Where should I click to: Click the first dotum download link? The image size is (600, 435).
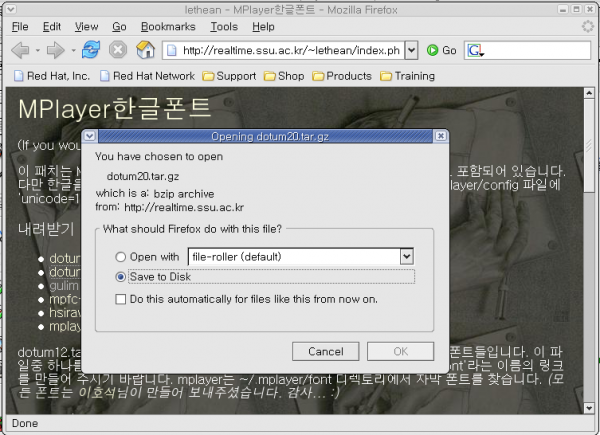(x=65, y=258)
